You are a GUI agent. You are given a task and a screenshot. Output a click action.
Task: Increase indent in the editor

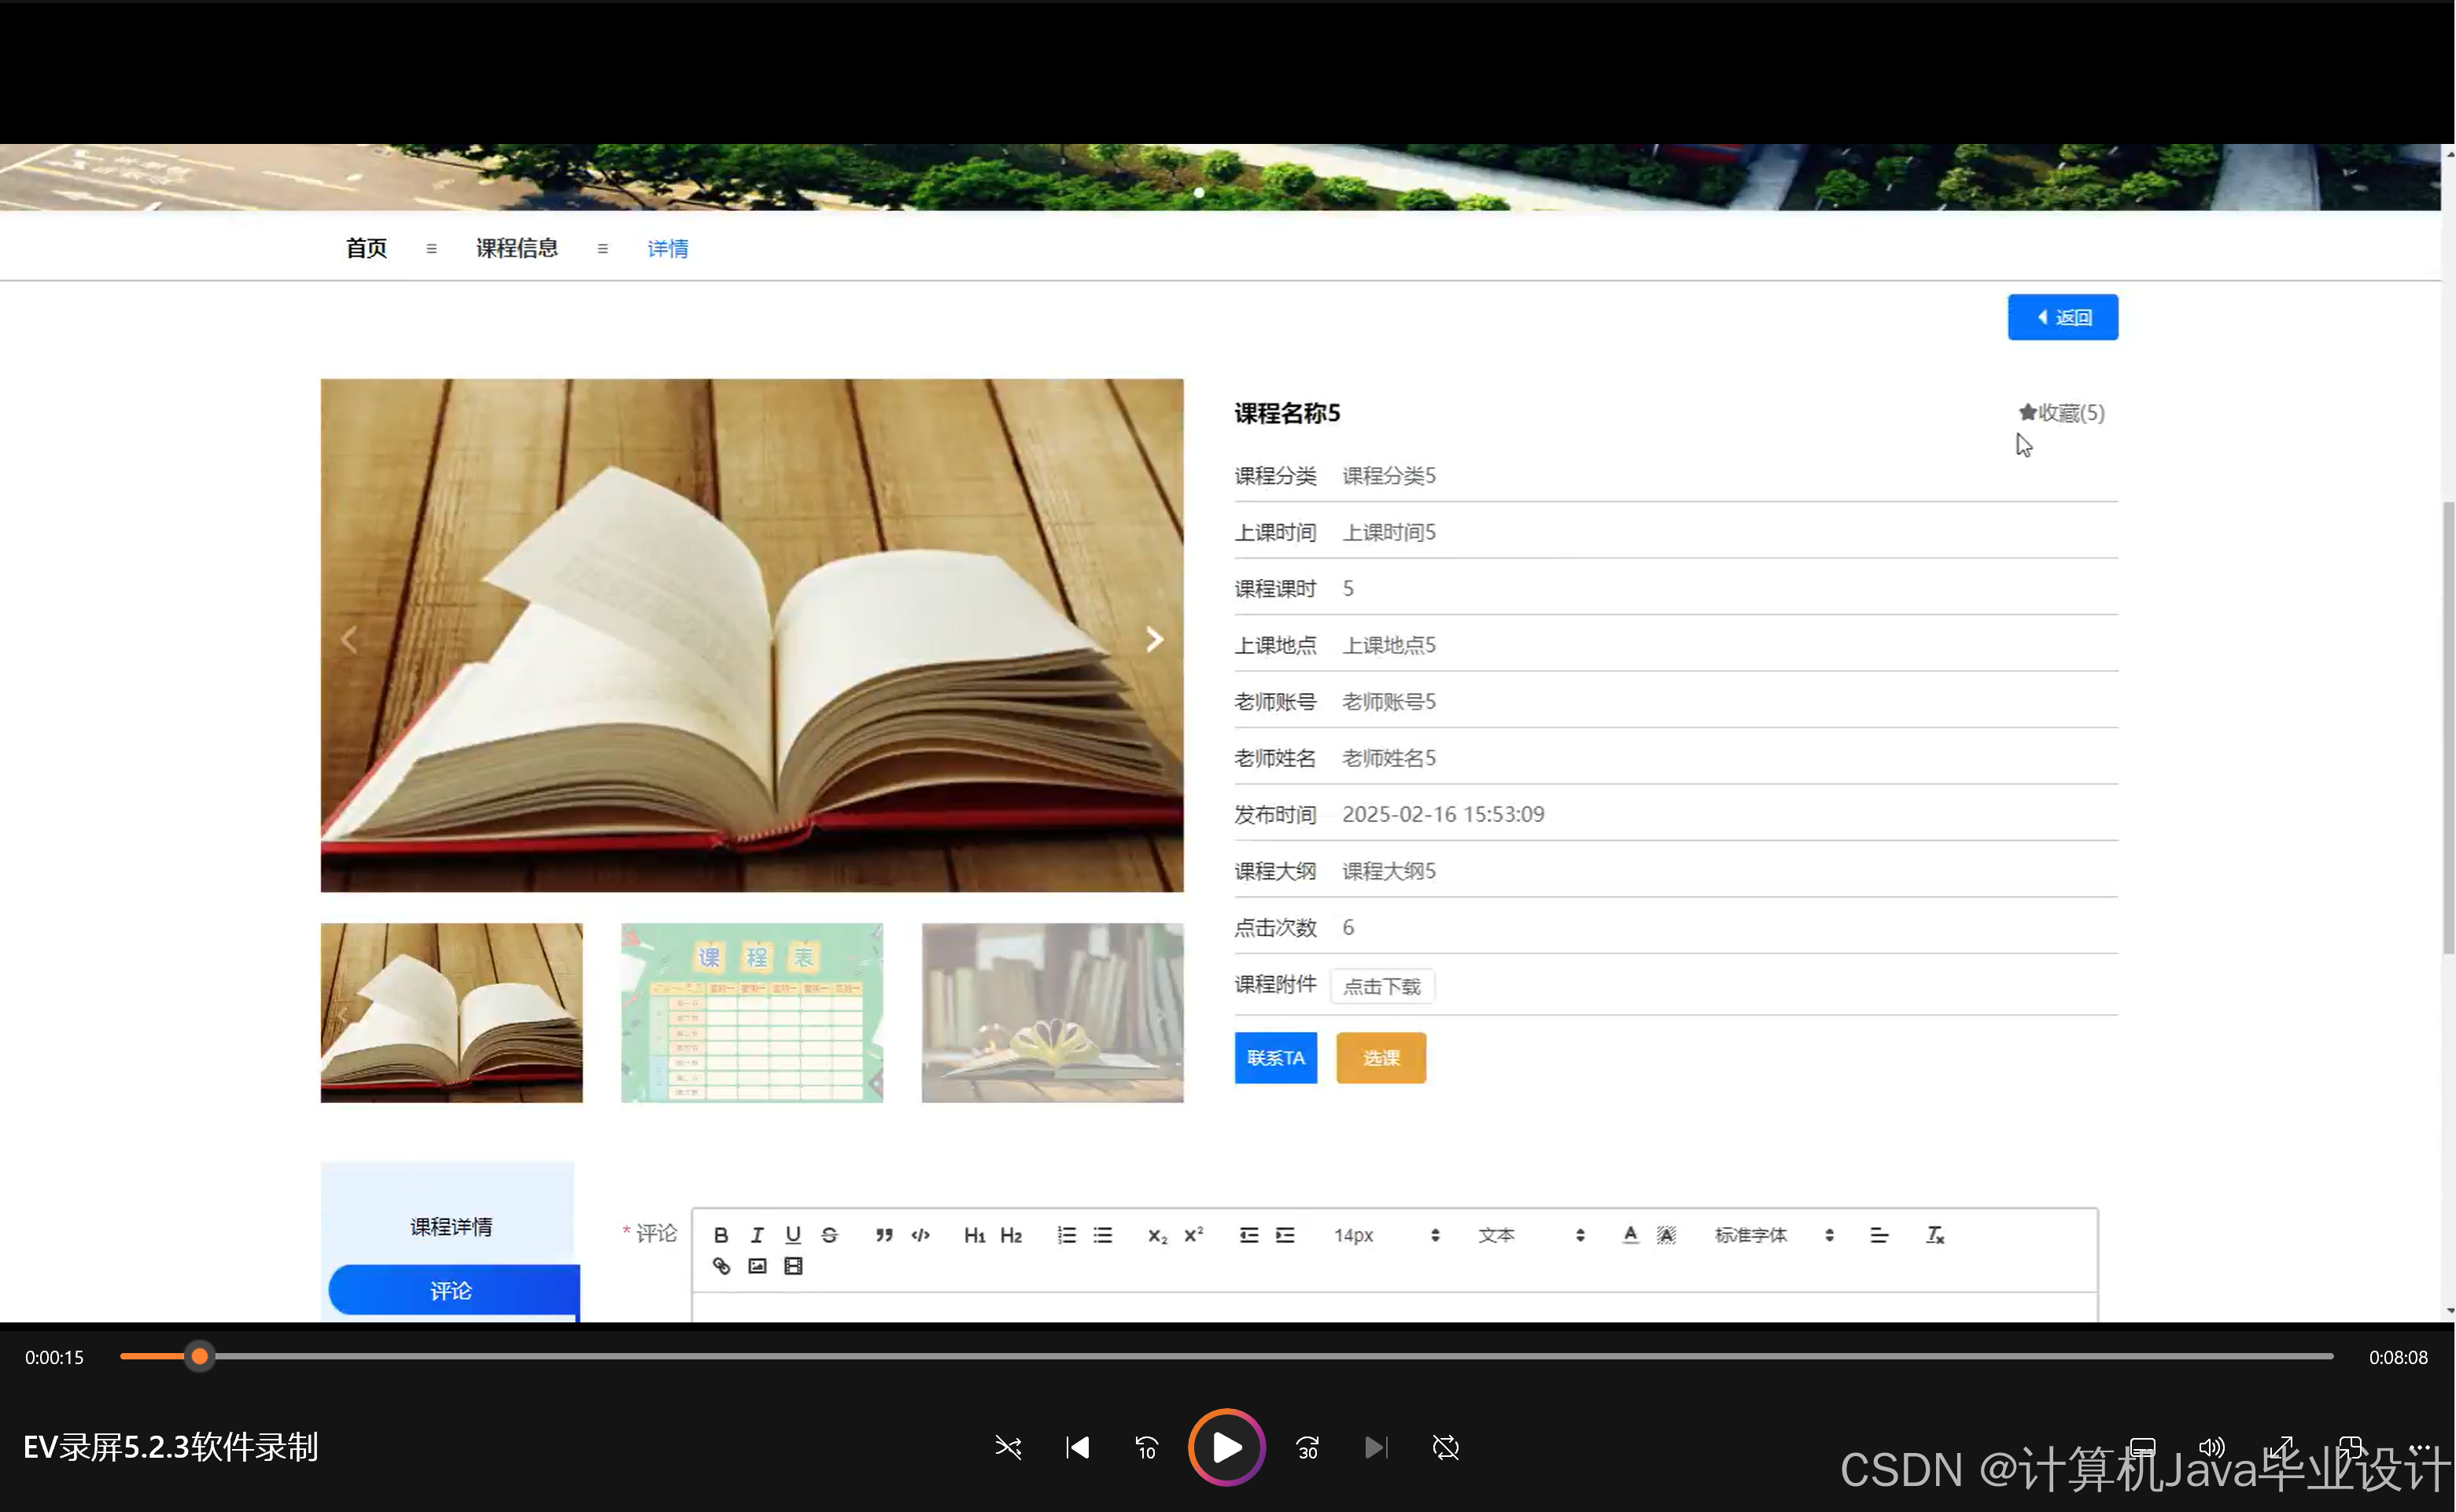(x=1285, y=1235)
